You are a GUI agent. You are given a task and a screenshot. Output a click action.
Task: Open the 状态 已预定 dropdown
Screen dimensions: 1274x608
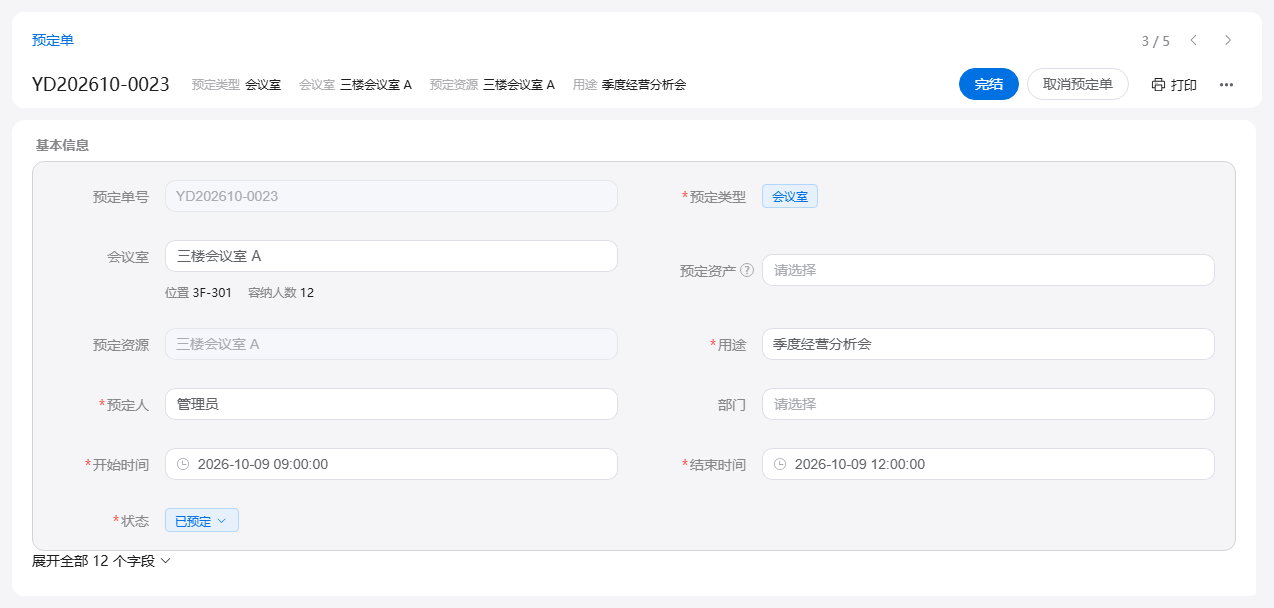point(202,521)
